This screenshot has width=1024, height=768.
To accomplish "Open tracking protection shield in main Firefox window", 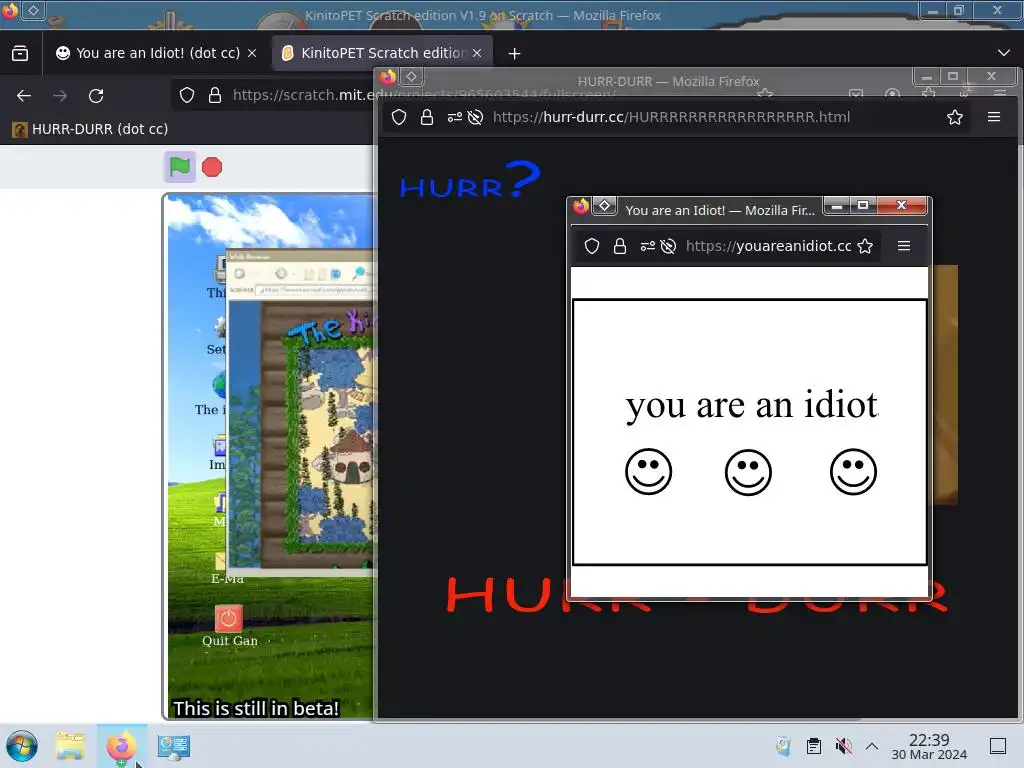I will [187, 95].
